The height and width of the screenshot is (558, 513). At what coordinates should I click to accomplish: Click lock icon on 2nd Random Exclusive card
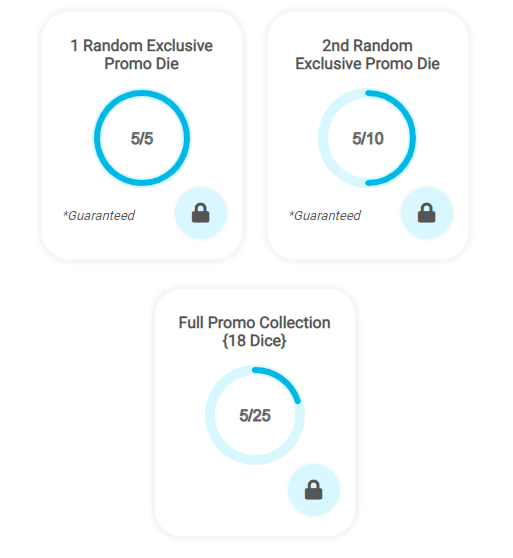pos(427,213)
